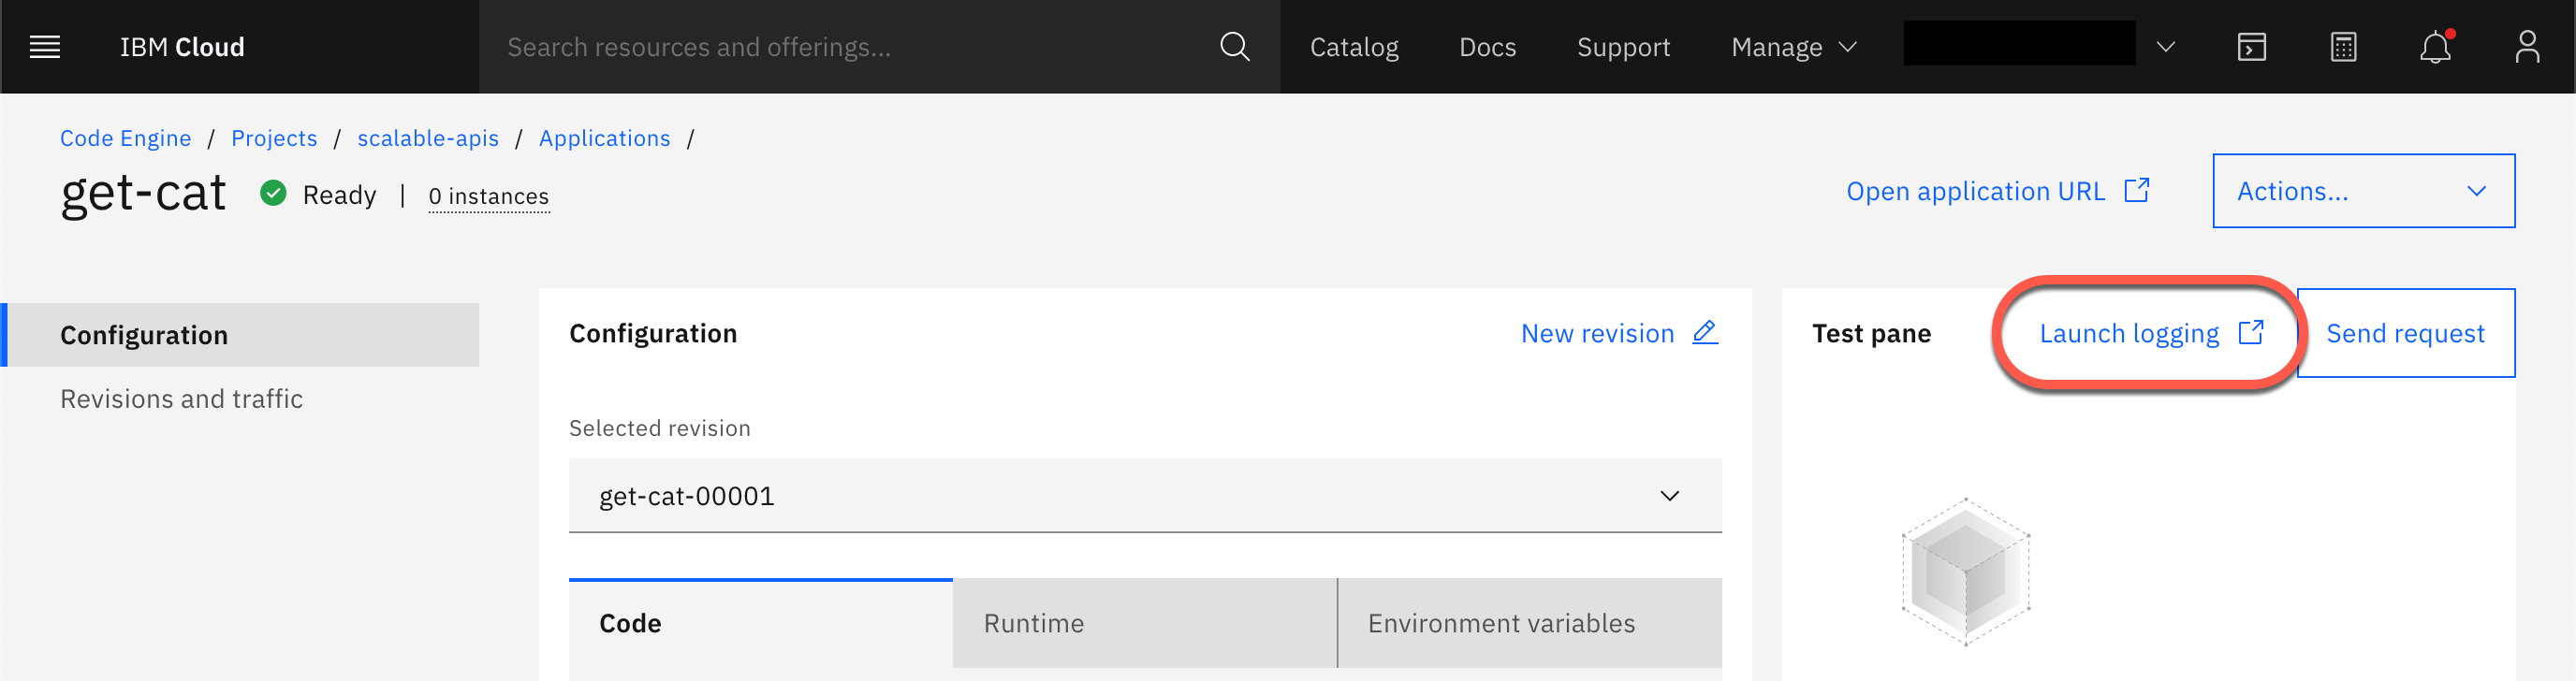The image size is (2576, 681).
Task: Open the Docs menu item
Action: pos(1487,47)
